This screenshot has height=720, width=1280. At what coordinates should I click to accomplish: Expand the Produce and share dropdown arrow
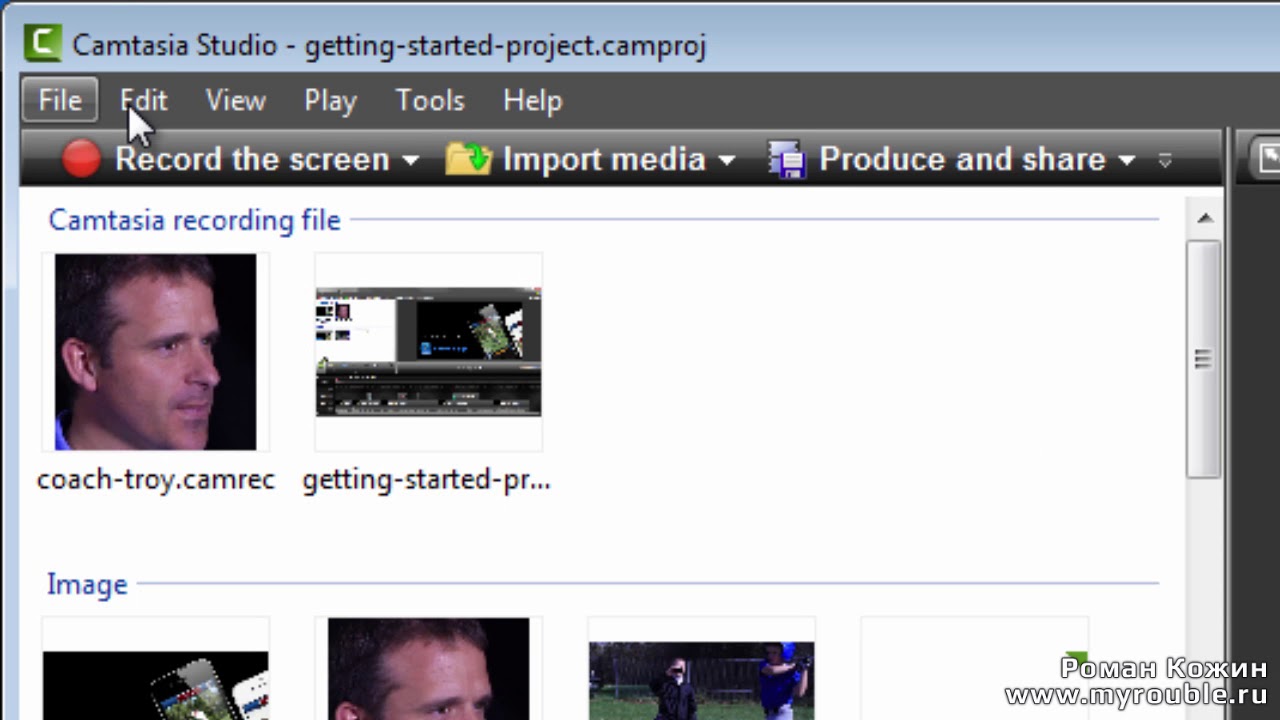(x=1127, y=160)
